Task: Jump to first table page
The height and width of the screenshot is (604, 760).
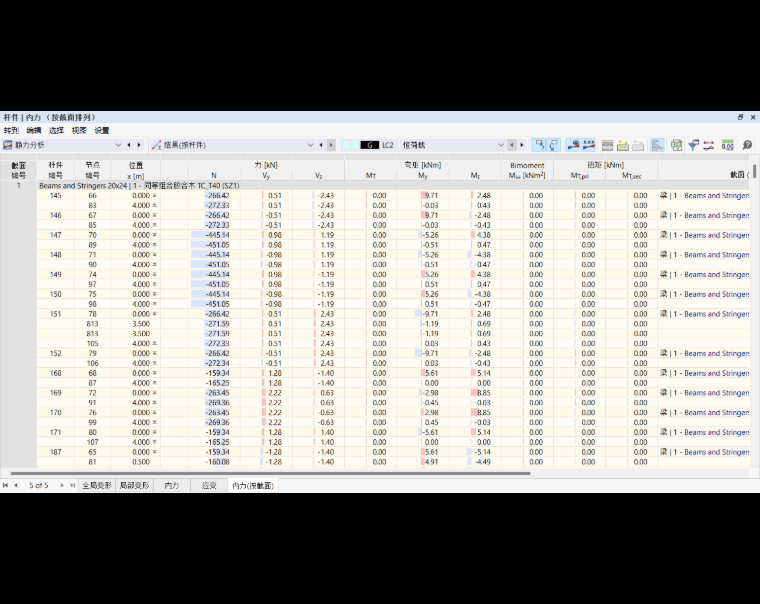Action: click(x=5, y=485)
